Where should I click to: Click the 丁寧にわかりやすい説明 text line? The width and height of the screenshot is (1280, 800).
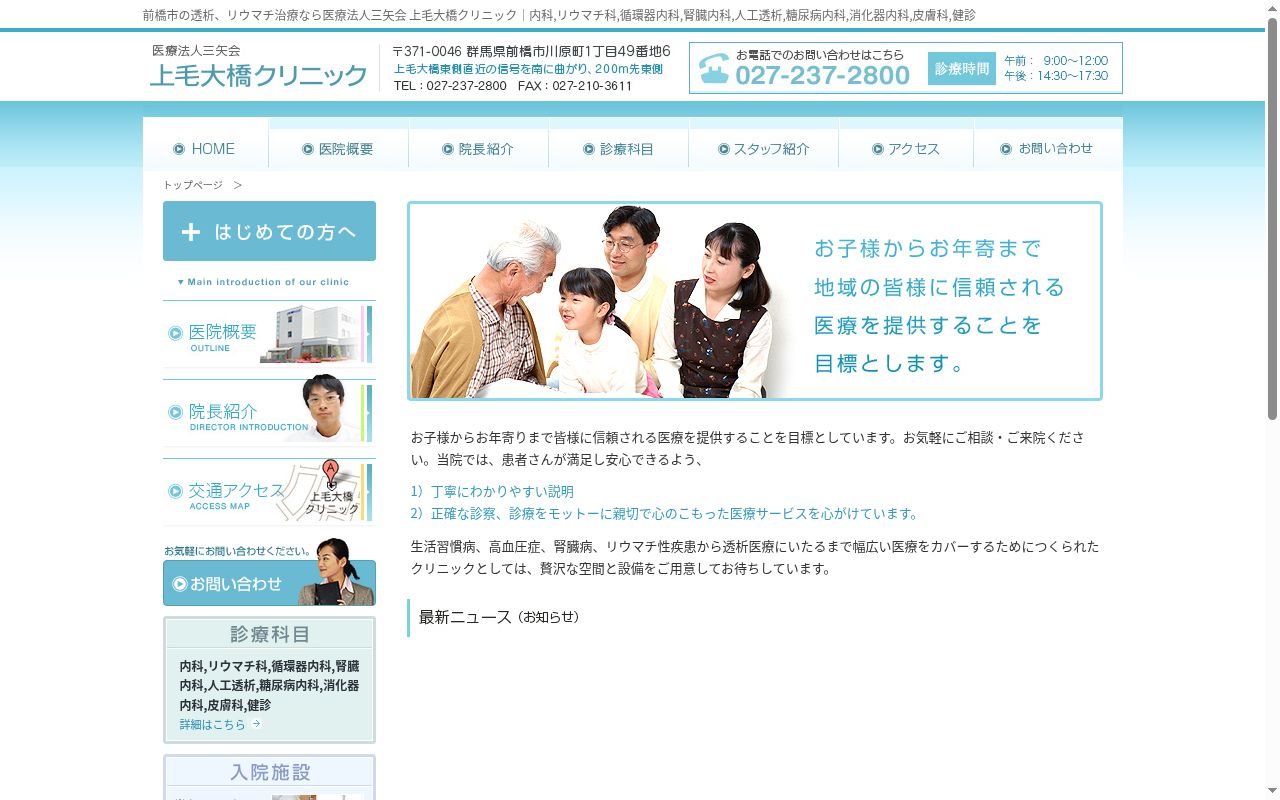point(492,492)
